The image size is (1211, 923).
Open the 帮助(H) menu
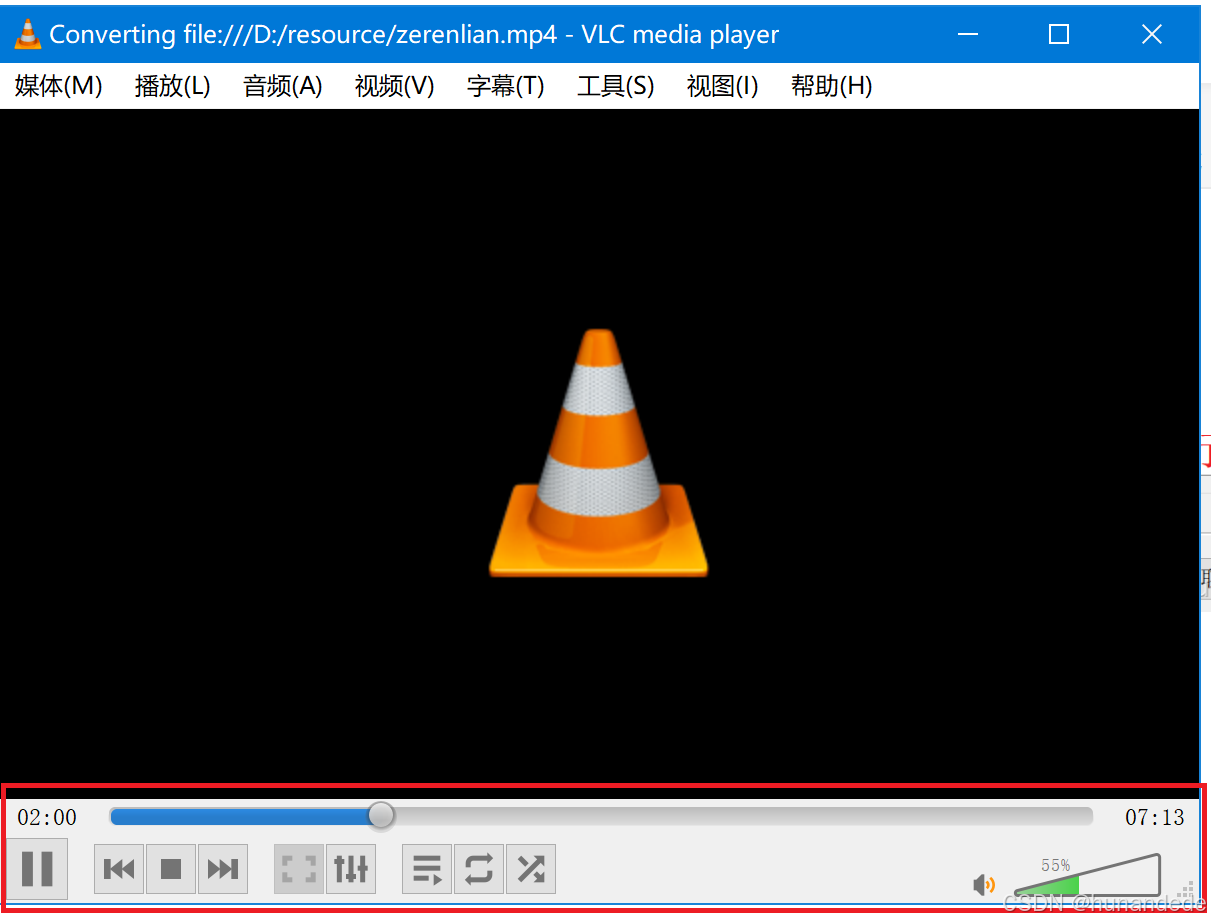click(x=832, y=86)
